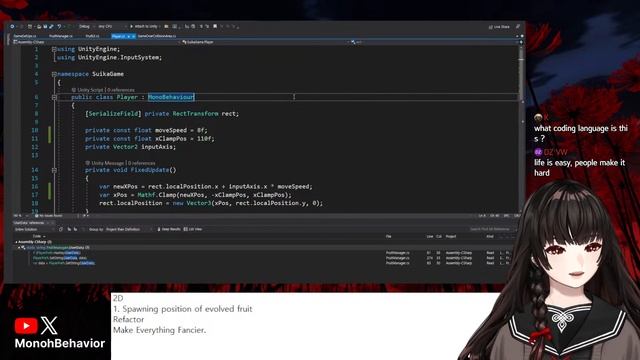Click the xClampPos constant declaration
The image size is (640, 360).
click(x=149, y=139)
